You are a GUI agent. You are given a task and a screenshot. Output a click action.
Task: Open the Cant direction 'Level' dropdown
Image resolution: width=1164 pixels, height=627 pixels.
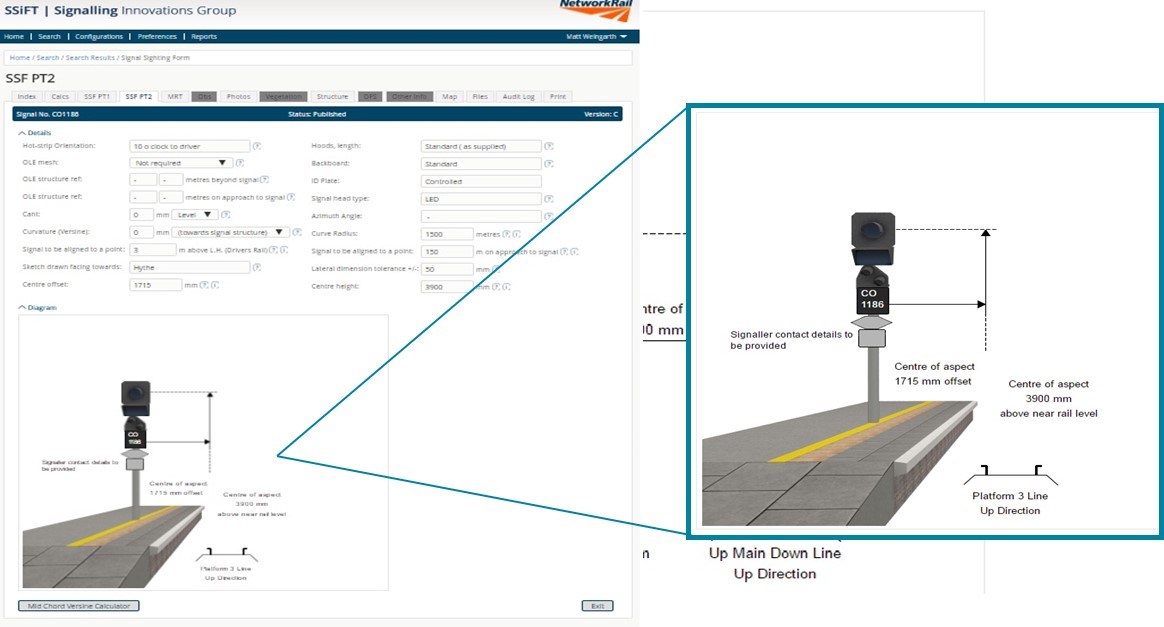coord(194,214)
